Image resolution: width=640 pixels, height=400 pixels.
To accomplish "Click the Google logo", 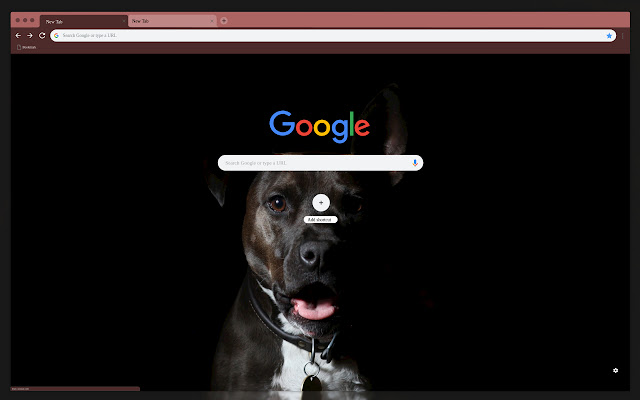I will point(320,127).
